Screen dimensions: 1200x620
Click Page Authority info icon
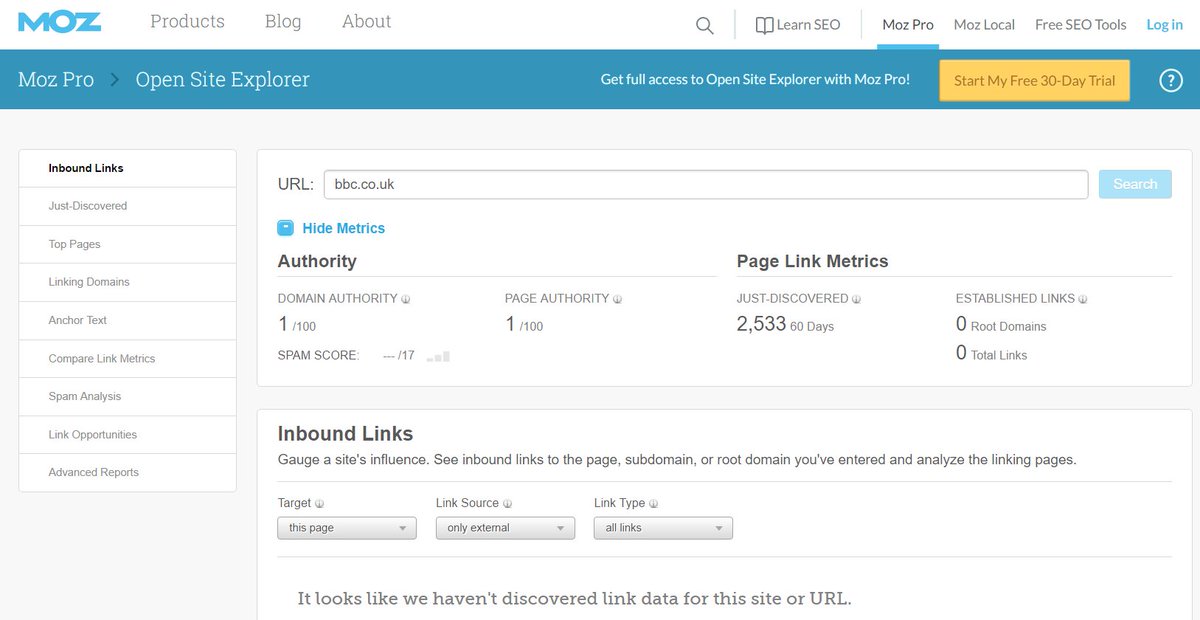pyautogui.click(x=618, y=299)
